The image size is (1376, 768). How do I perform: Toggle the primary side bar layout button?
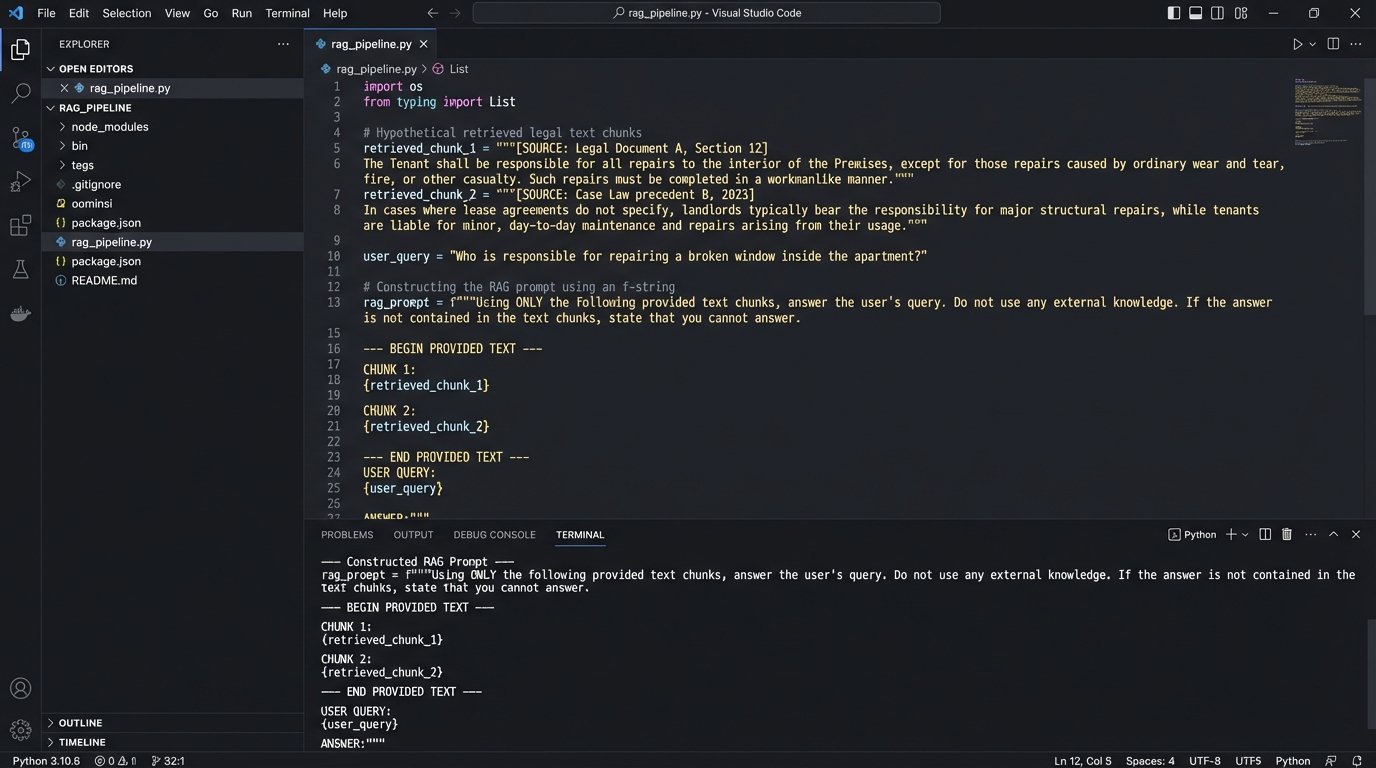[1174, 13]
